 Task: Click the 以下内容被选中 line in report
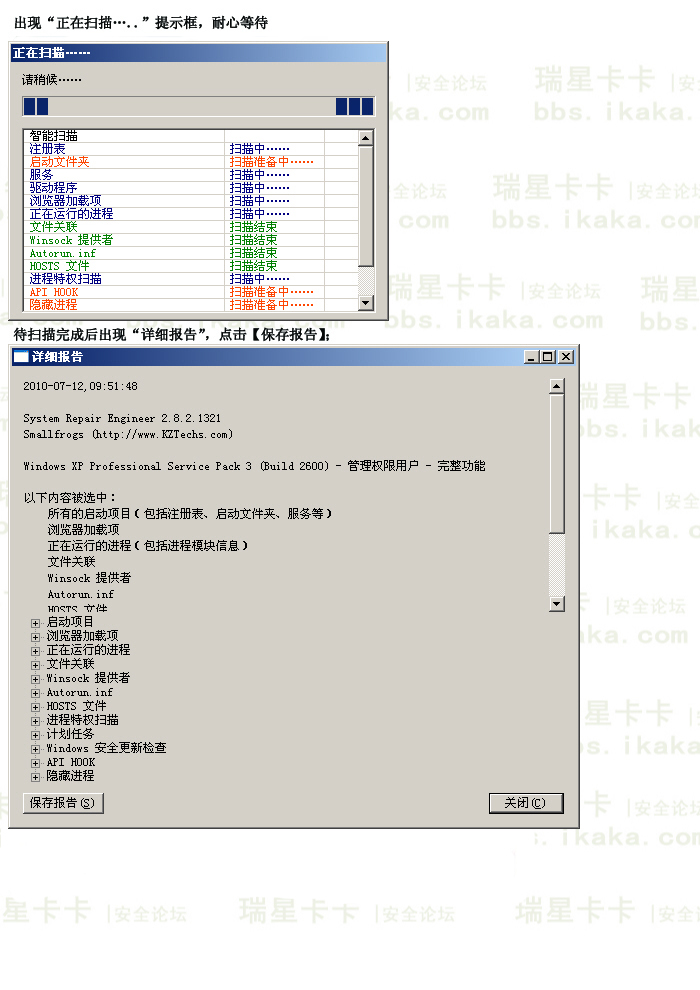[x=69, y=498]
